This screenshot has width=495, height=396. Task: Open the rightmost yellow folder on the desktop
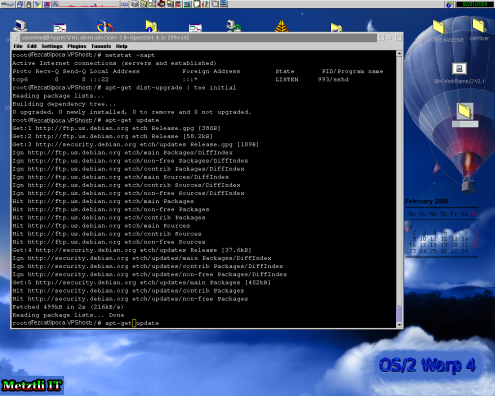click(479, 25)
